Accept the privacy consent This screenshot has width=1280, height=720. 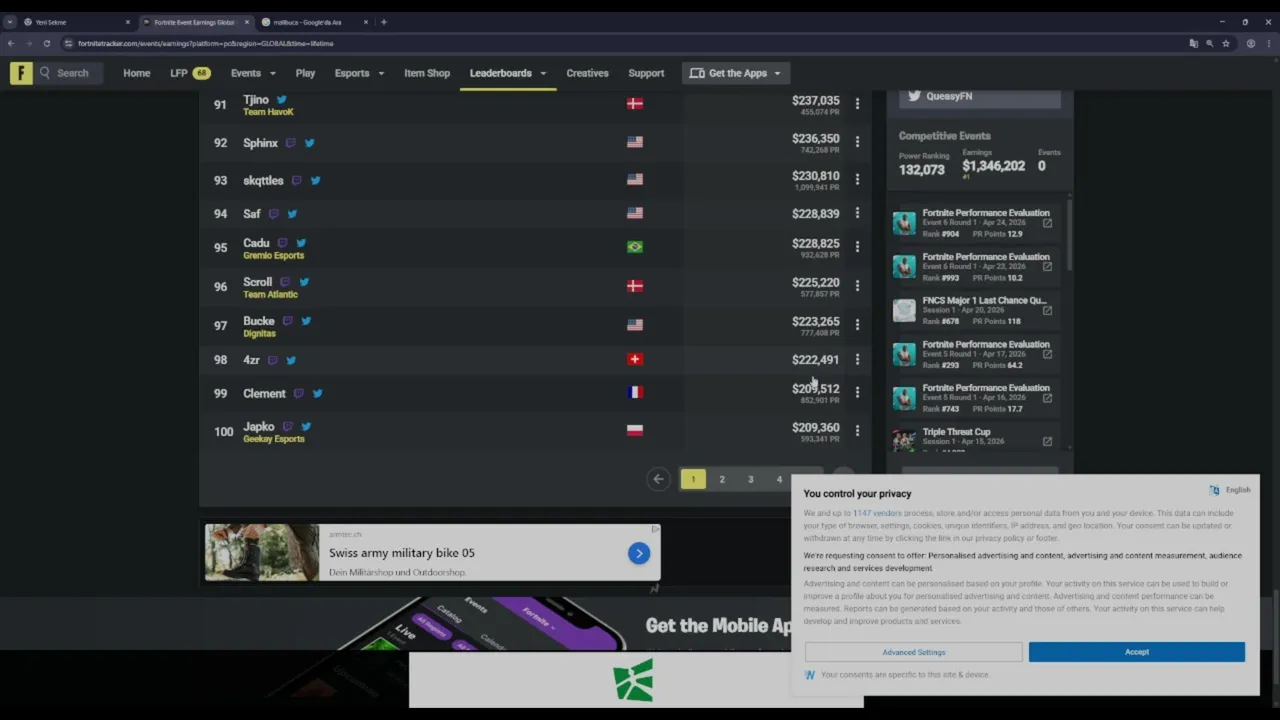coord(1137,652)
